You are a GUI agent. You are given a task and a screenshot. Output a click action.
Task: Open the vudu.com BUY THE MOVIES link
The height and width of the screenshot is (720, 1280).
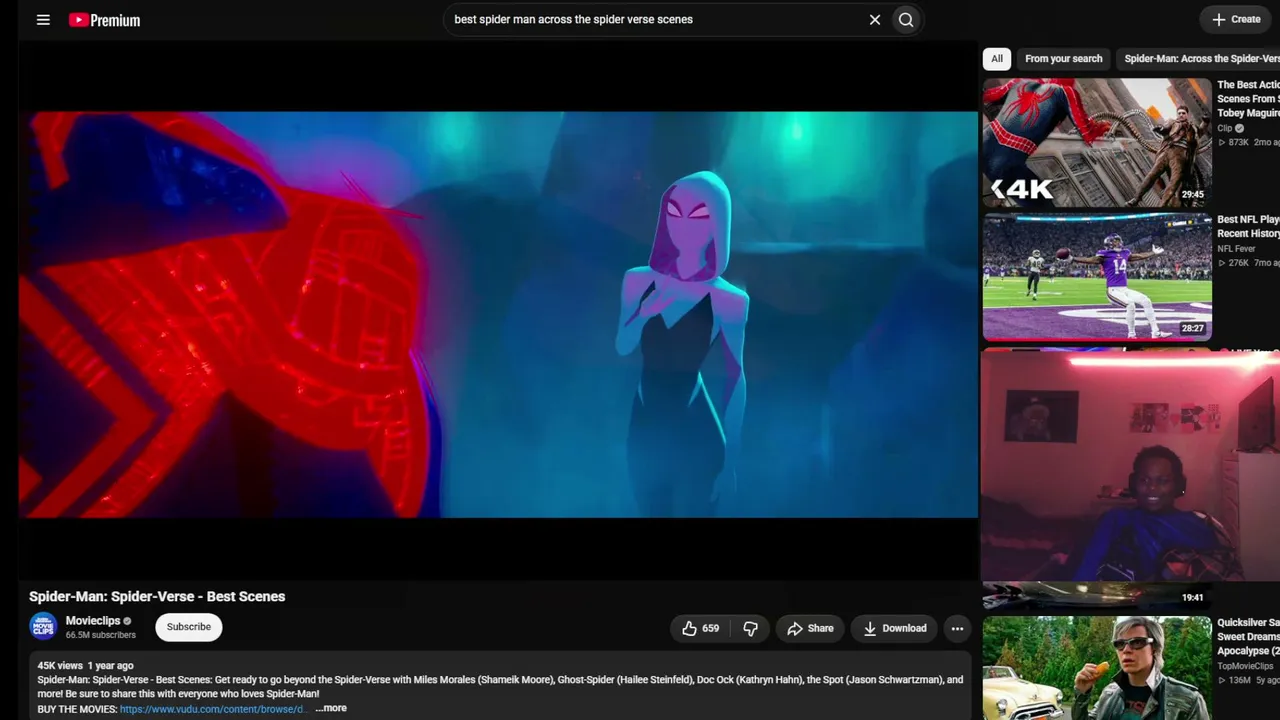pos(212,709)
